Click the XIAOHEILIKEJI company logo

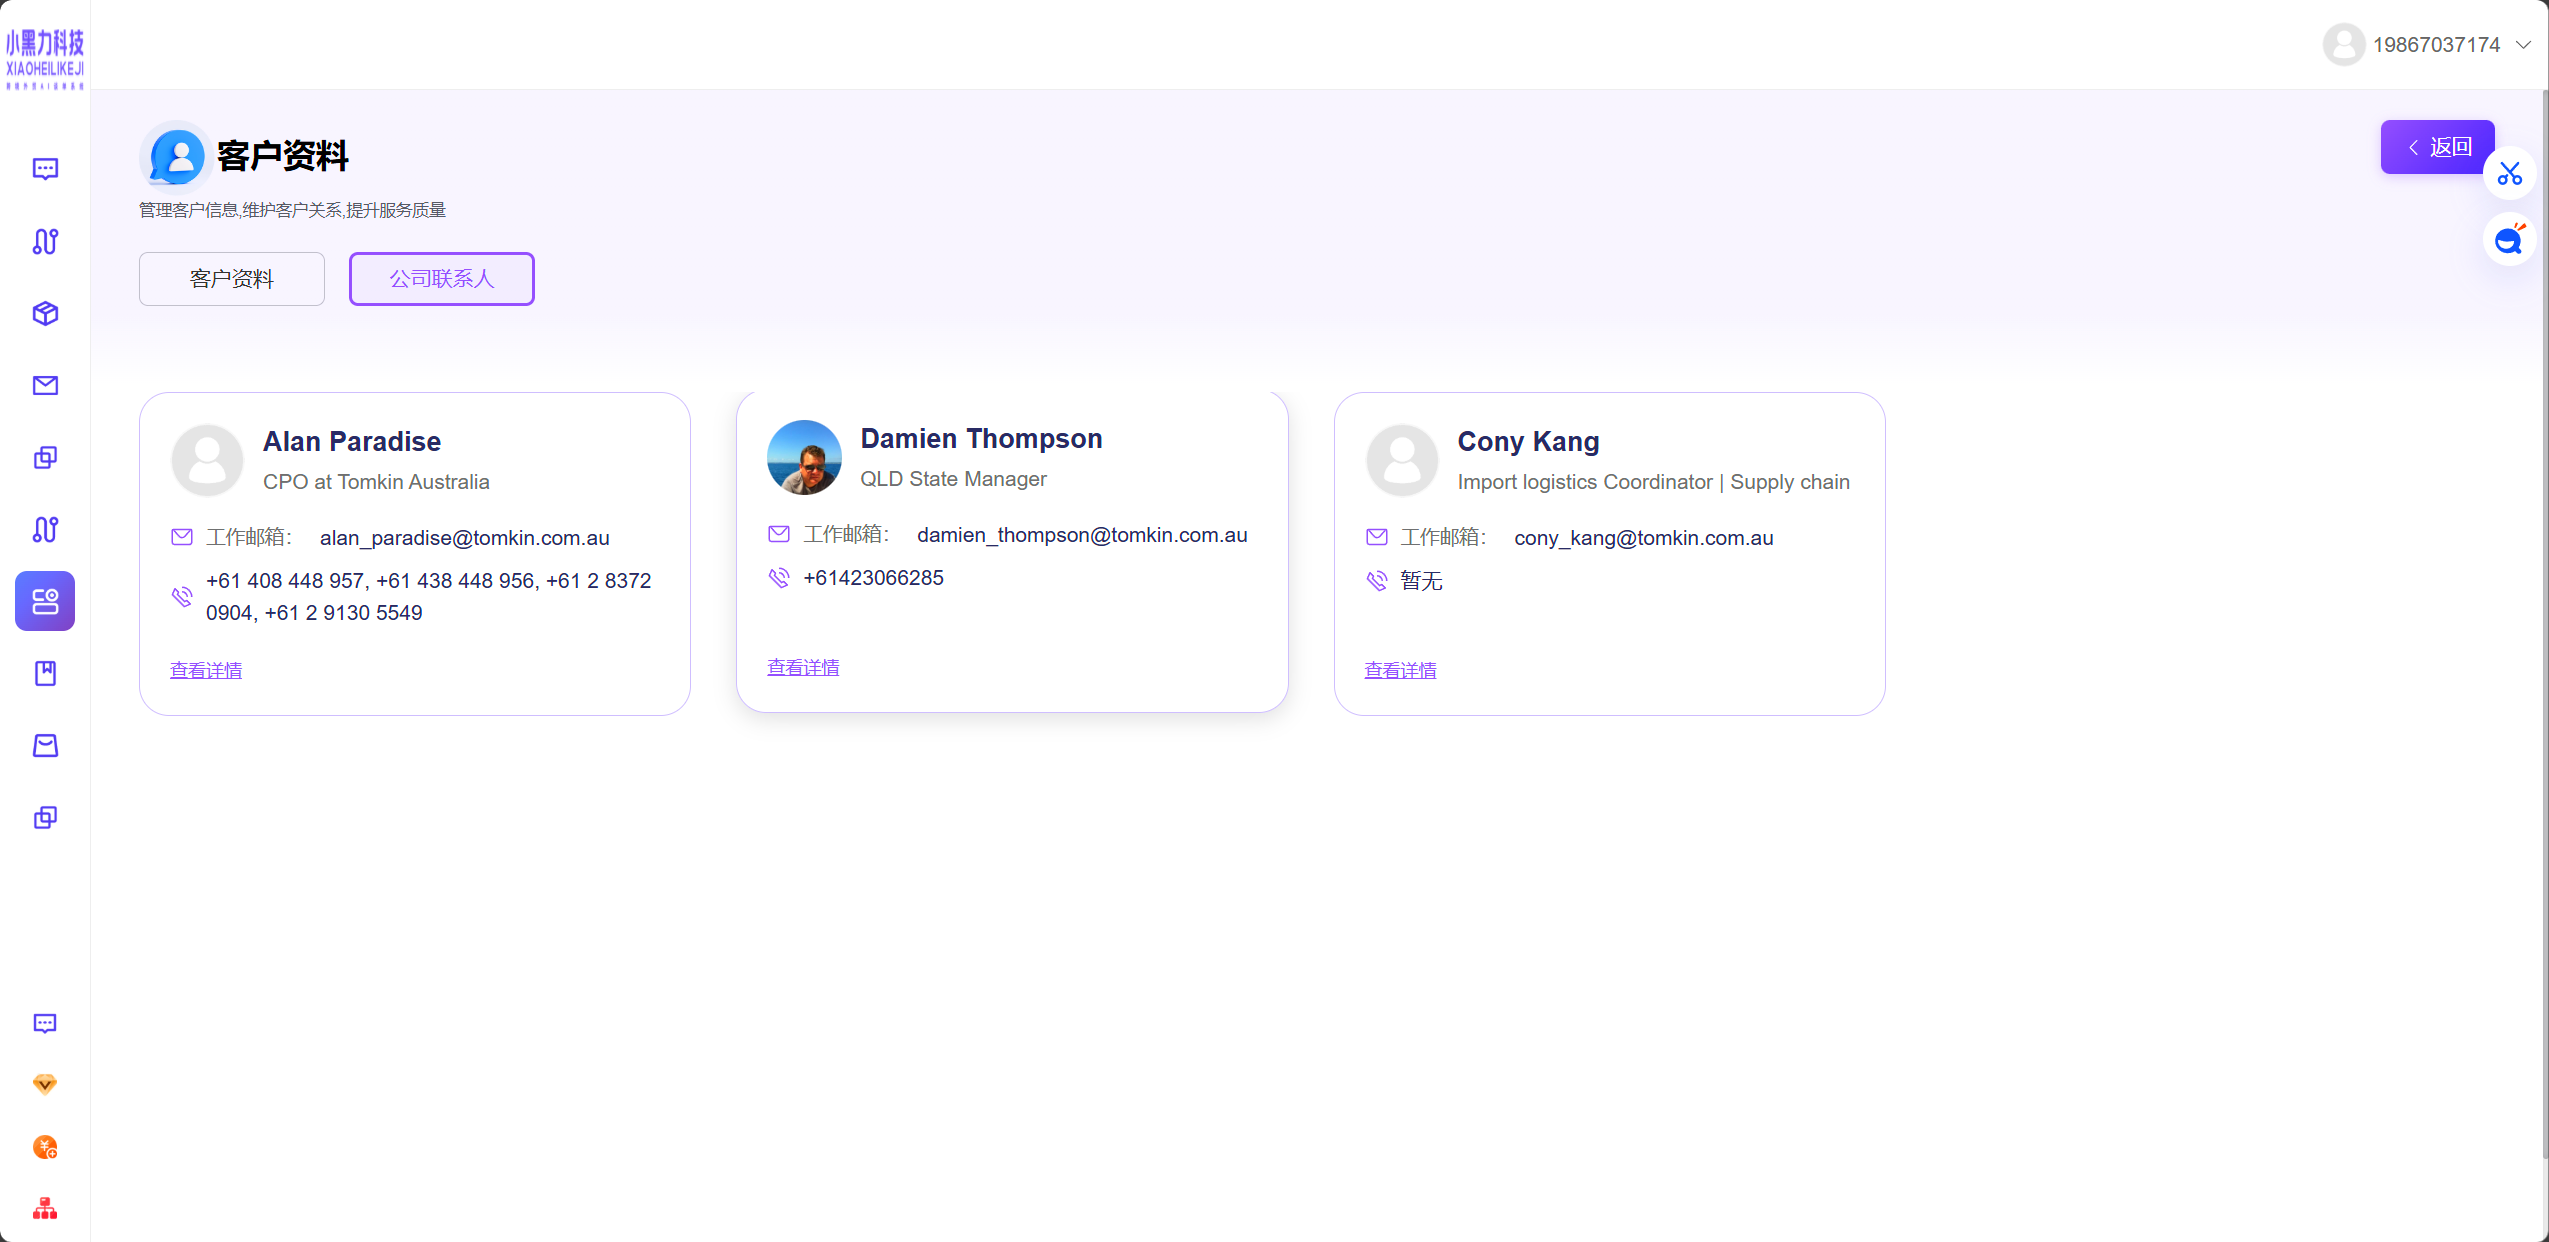pos(45,58)
